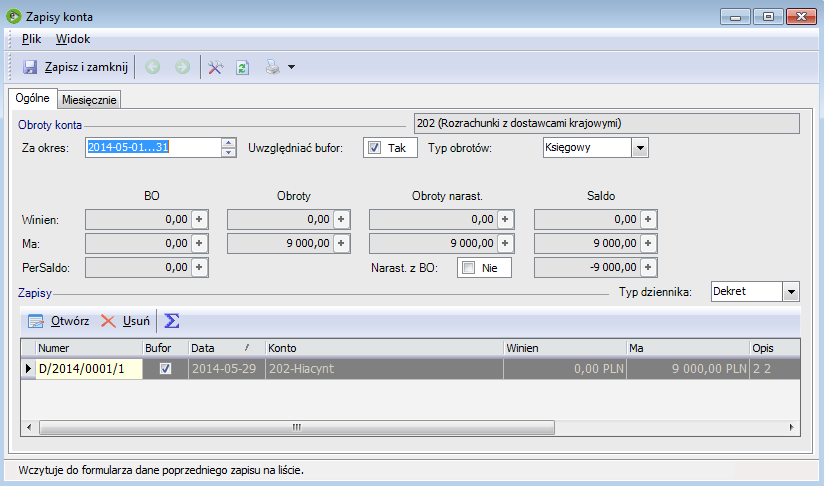Decrease Za okres with the down spinner
This screenshot has height=486, width=824.
click(x=229, y=152)
